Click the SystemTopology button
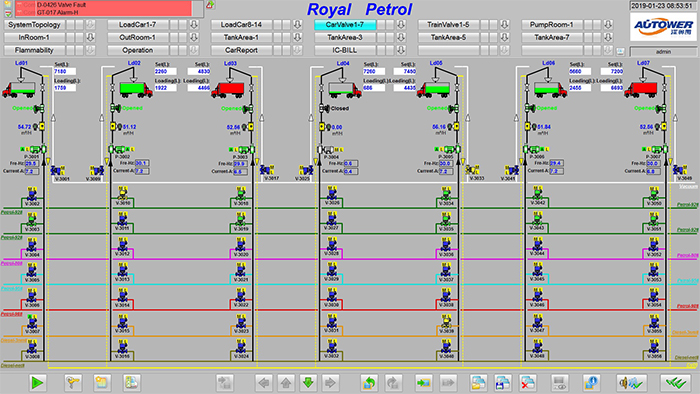The height and width of the screenshot is (394, 700). (x=34, y=25)
